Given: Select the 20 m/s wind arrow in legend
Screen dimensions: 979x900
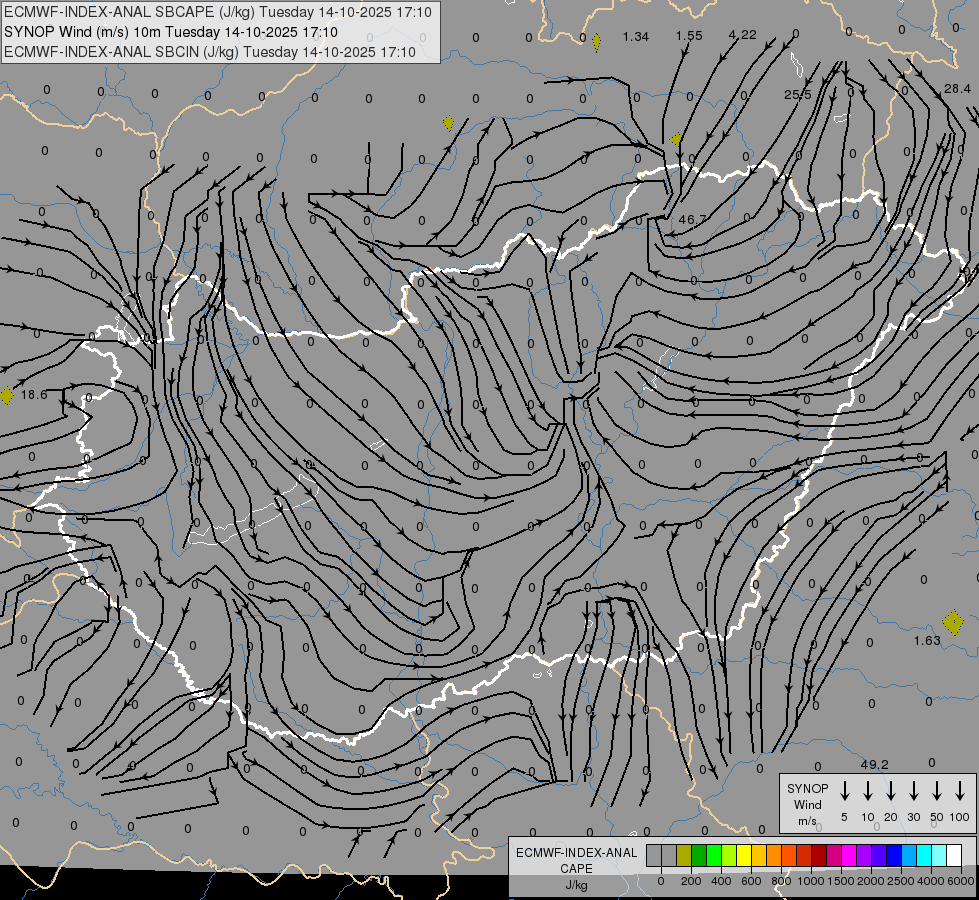Looking at the screenshot, I should point(890,791).
